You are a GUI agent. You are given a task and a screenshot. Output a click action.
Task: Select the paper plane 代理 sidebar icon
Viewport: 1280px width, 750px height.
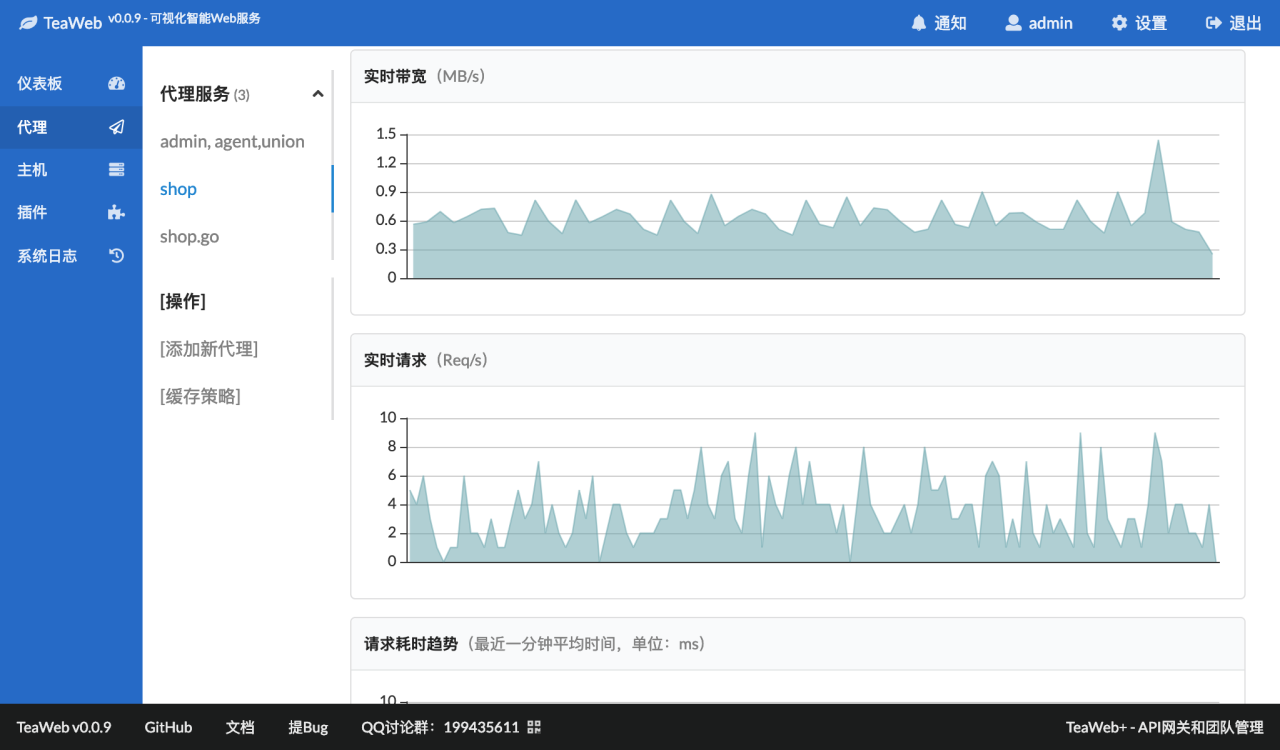(117, 127)
